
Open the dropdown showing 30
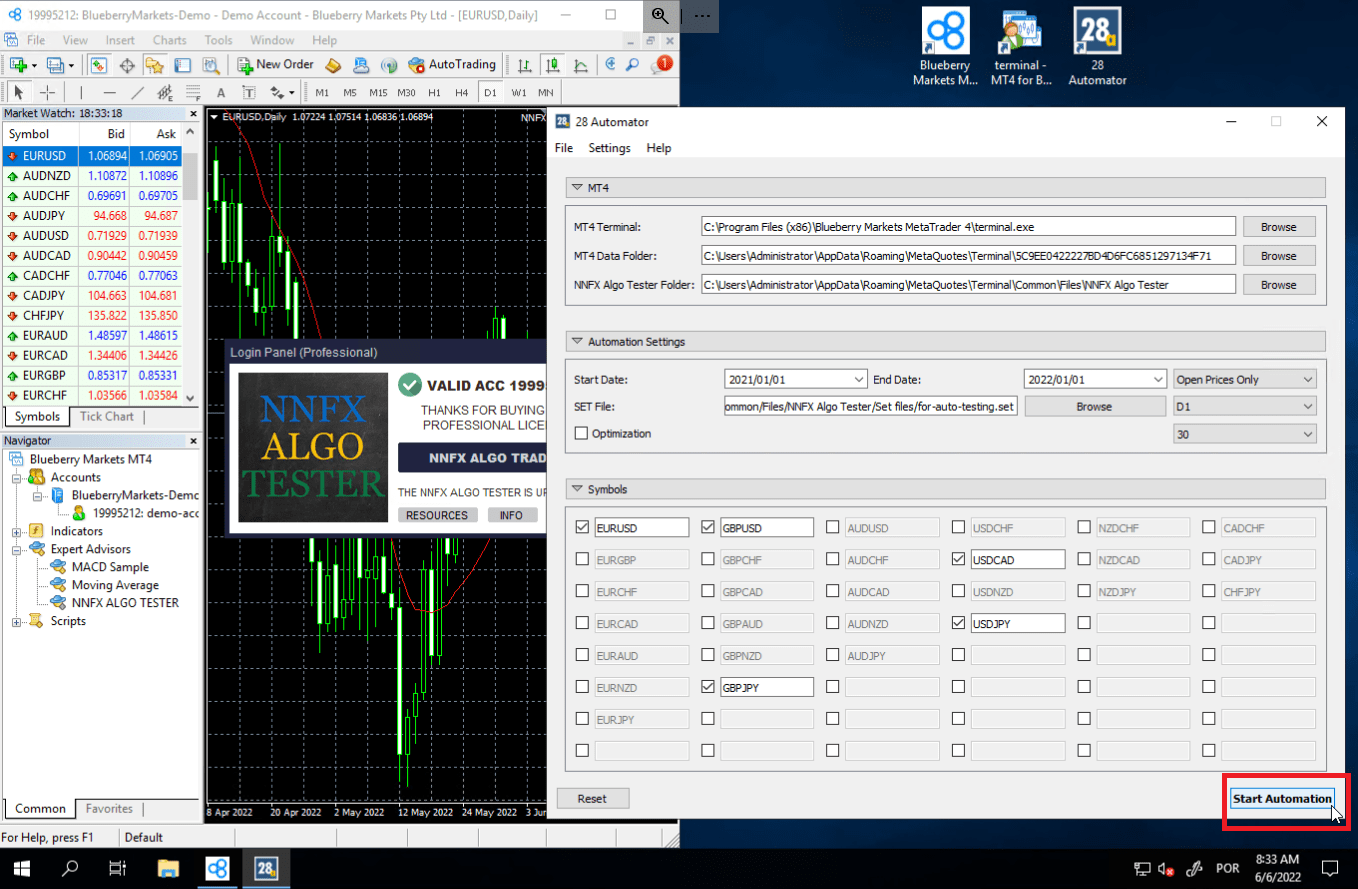(1245, 434)
